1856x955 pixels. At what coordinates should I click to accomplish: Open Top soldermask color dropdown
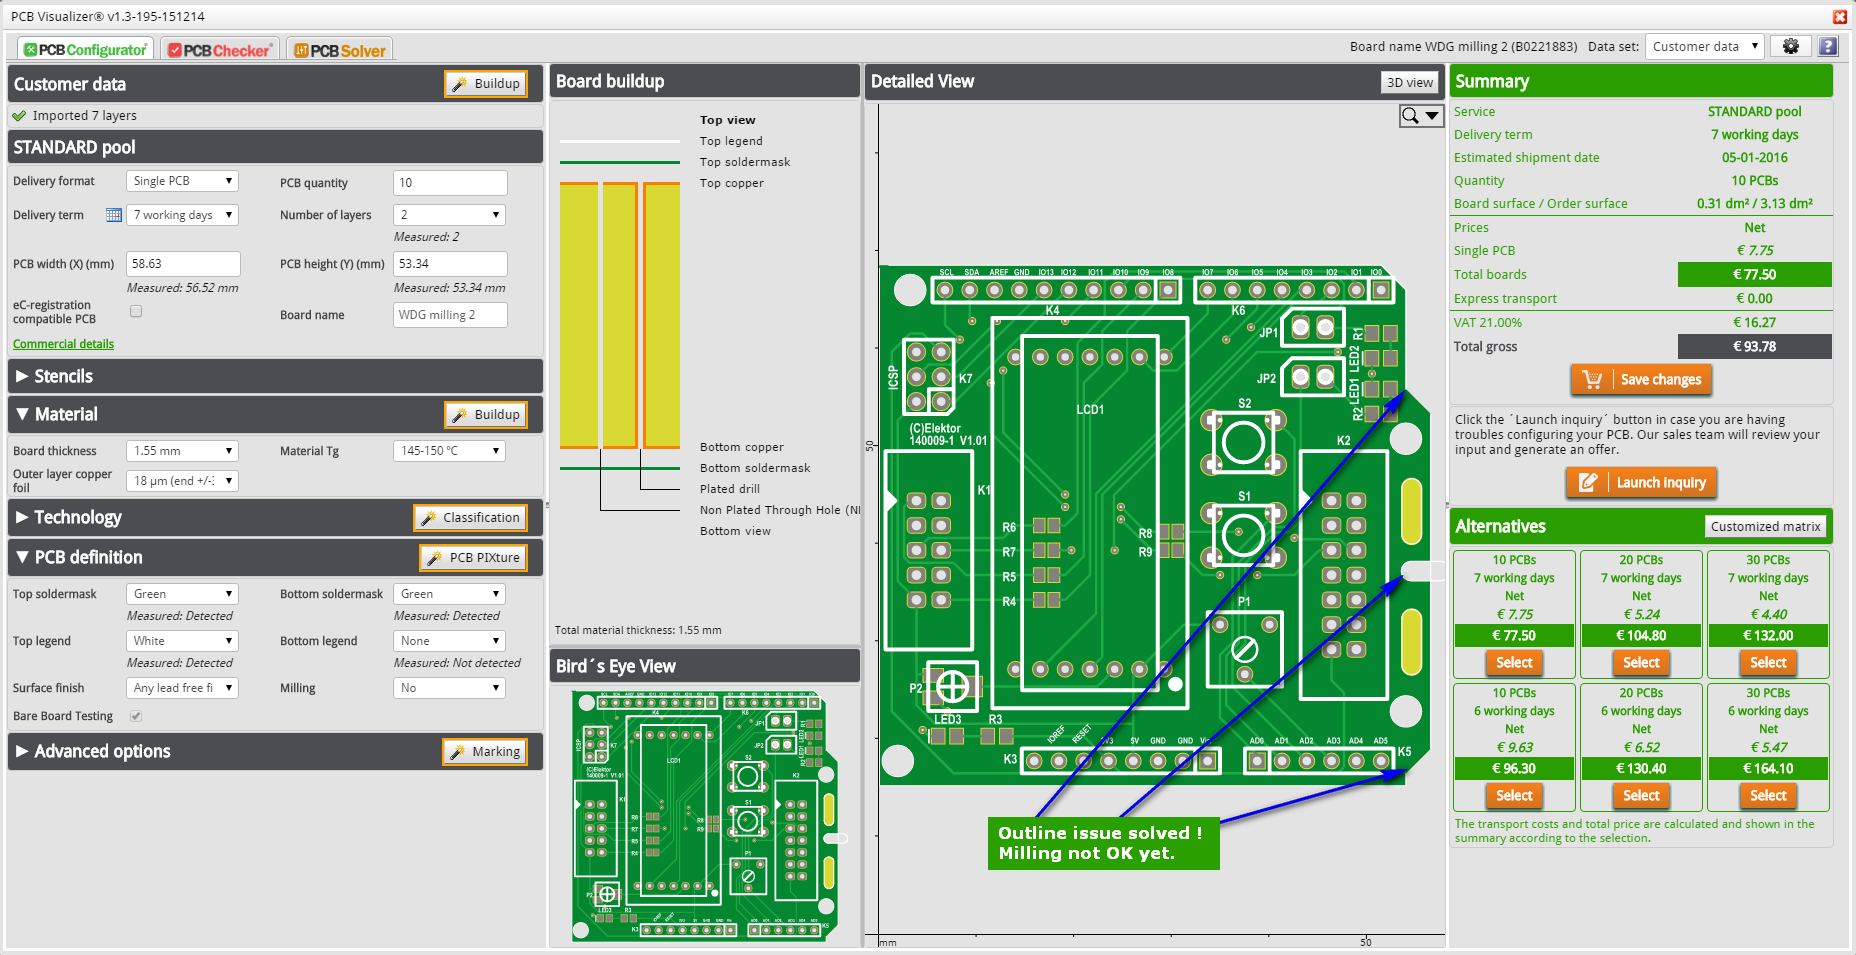click(182, 594)
